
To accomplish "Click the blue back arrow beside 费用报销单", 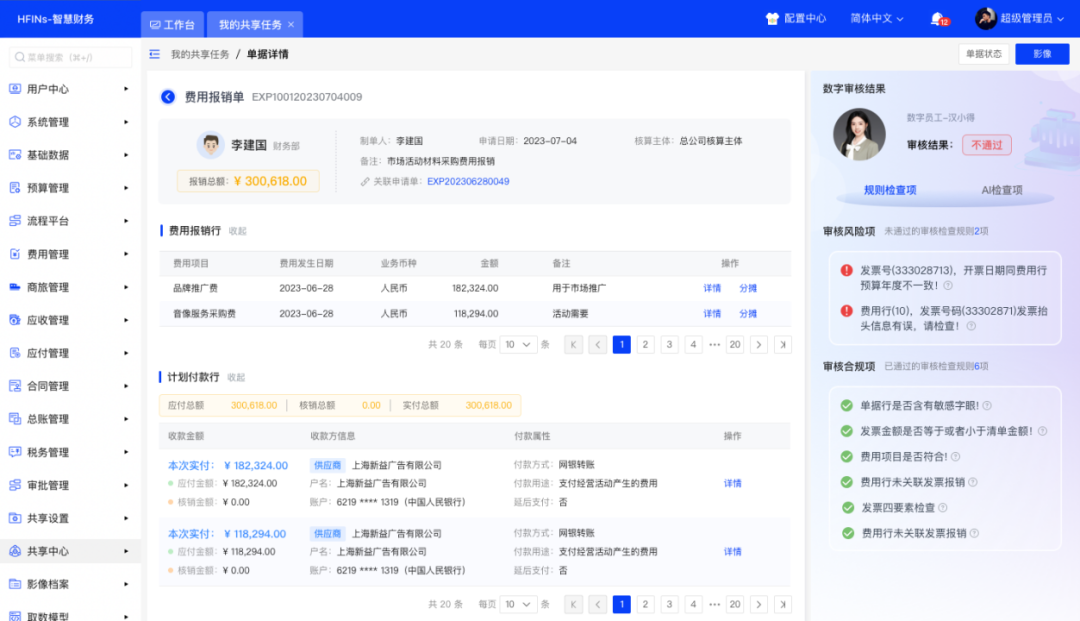I will [168, 97].
